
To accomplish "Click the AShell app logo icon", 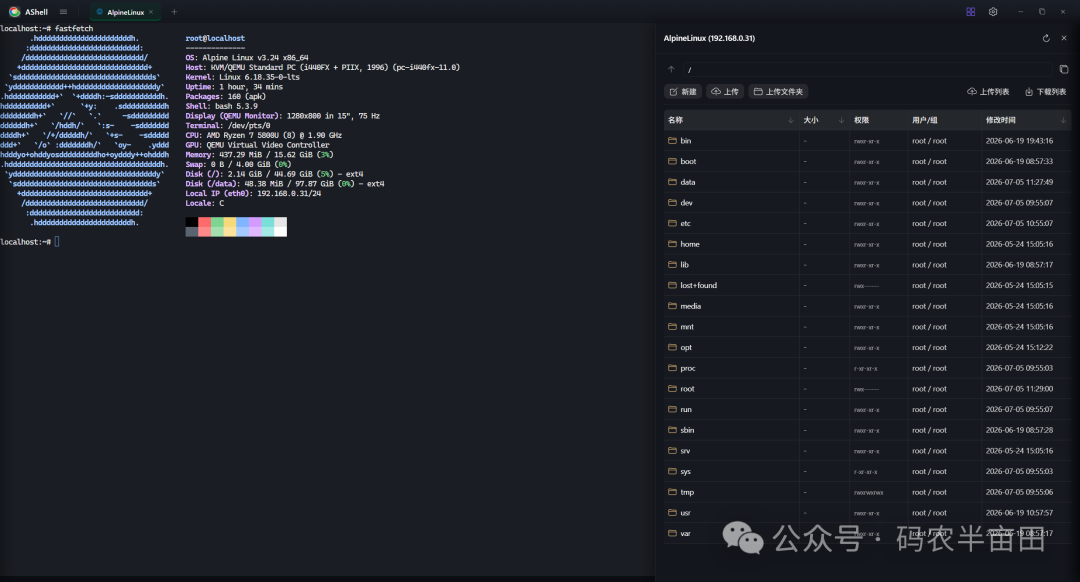I will pyautogui.click(x=14, y=12).
